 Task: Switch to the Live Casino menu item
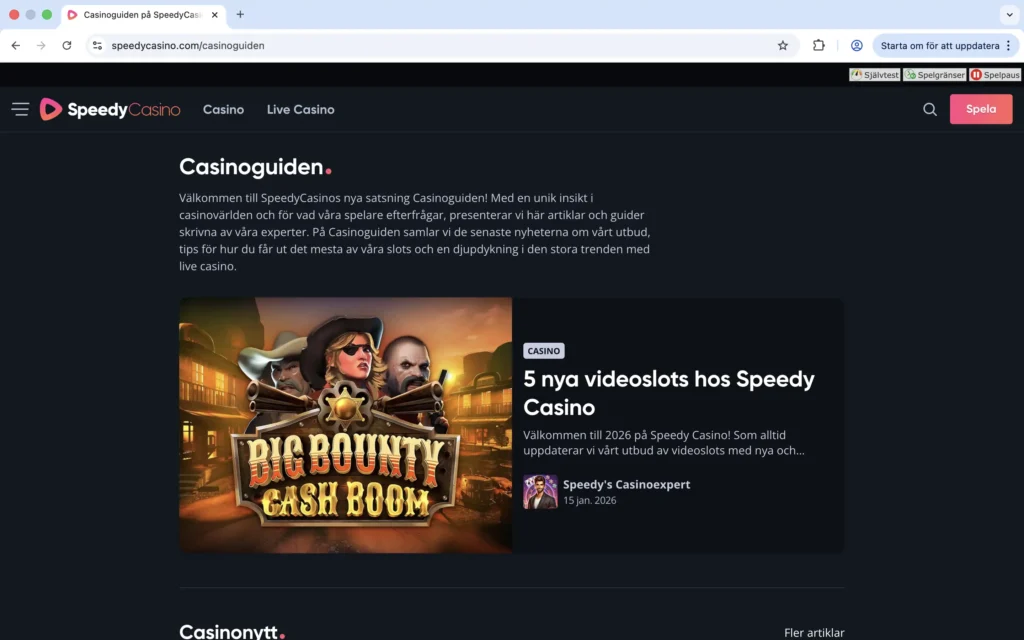pyautogui.click(x=300, y=109)
